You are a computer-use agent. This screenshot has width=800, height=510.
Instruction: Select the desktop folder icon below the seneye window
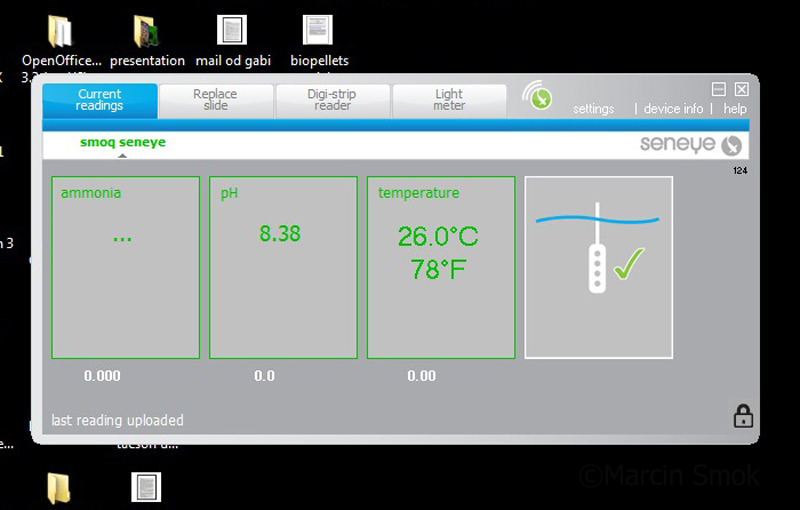[59, 488]
